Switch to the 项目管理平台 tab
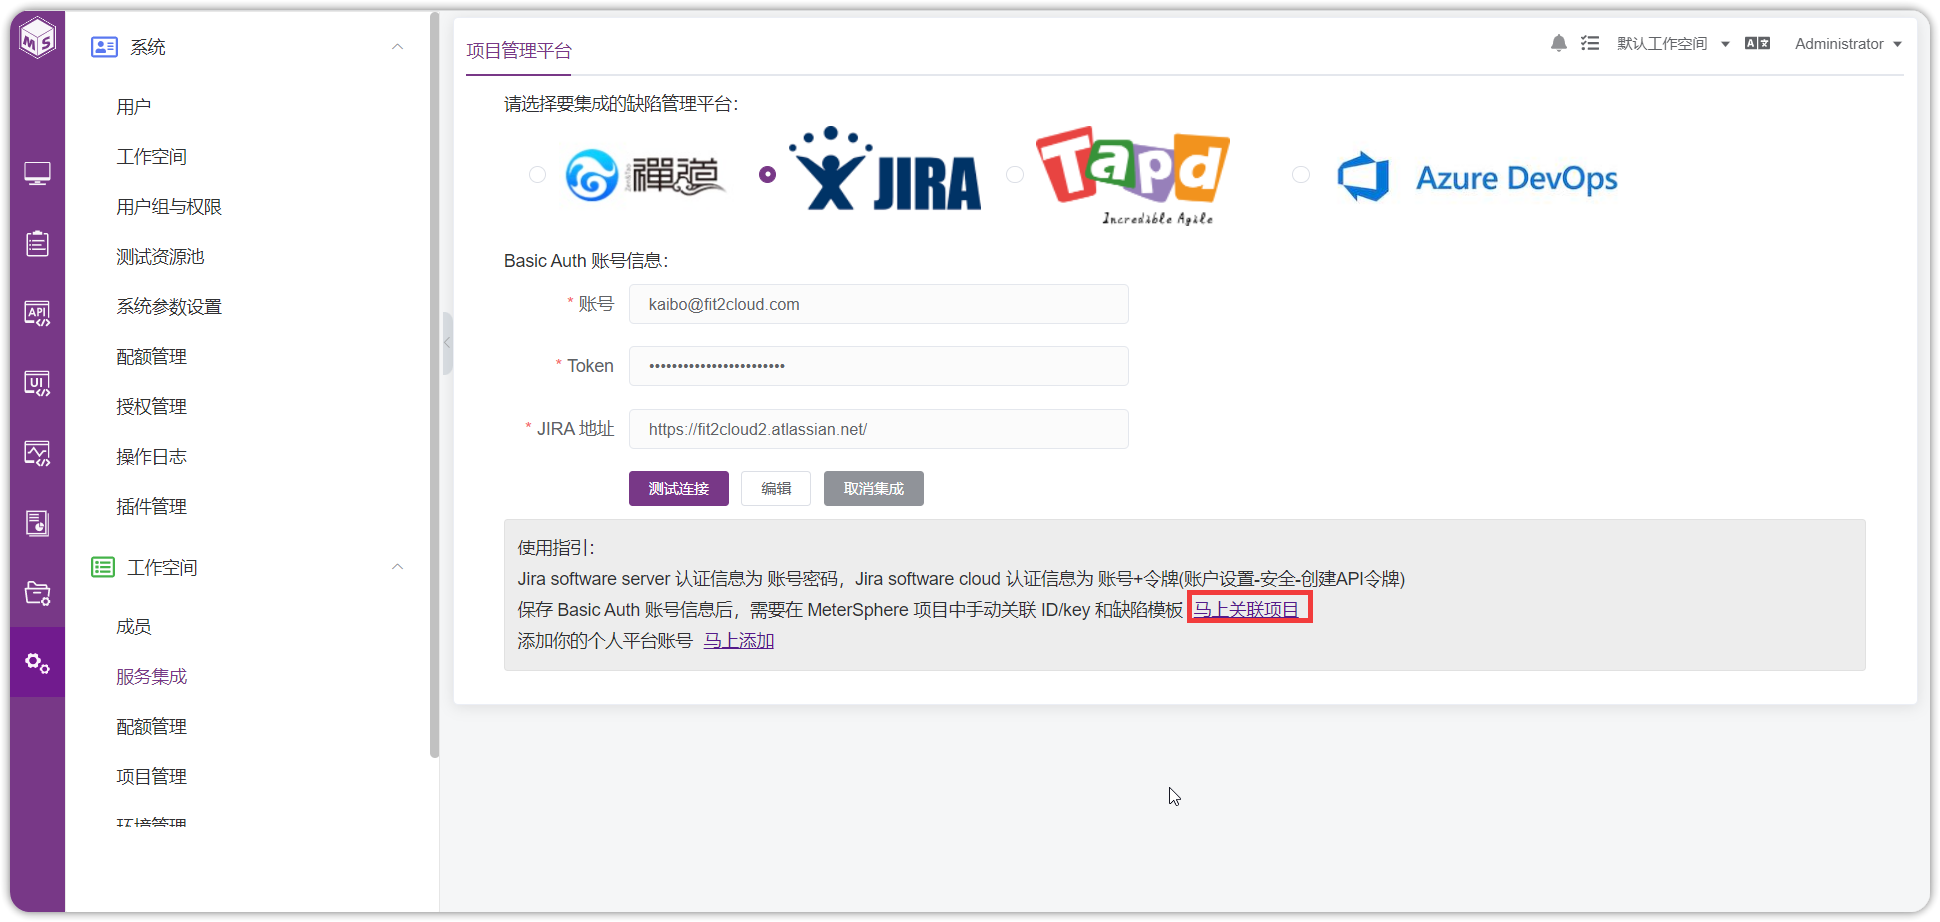 [518, 51]
